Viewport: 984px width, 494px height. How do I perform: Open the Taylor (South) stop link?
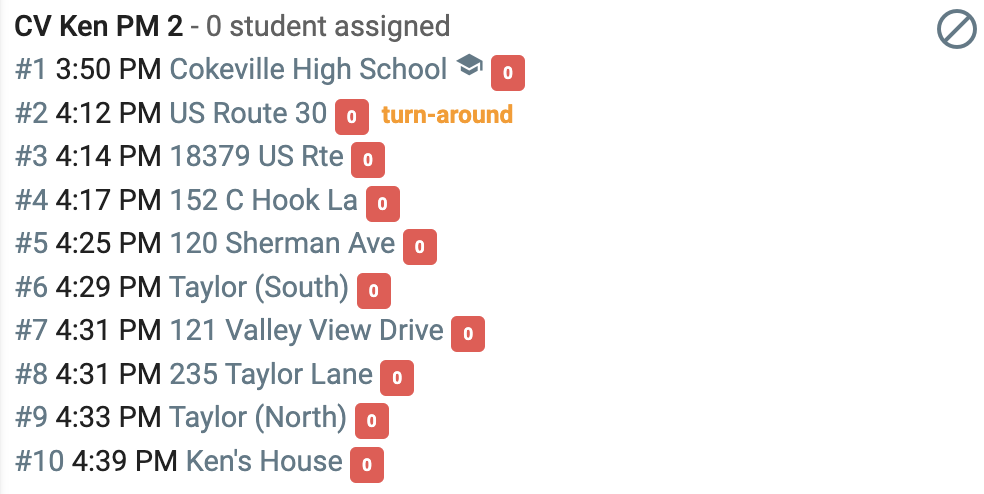tap(259, 287)
